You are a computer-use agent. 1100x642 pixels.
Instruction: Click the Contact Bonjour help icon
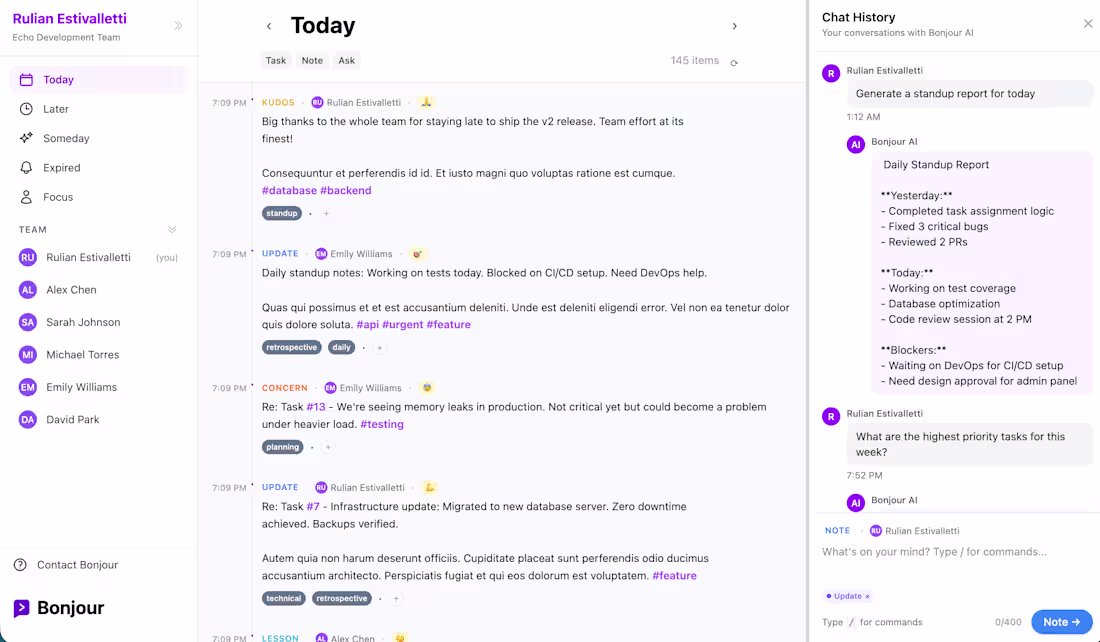tap(20, 565)
